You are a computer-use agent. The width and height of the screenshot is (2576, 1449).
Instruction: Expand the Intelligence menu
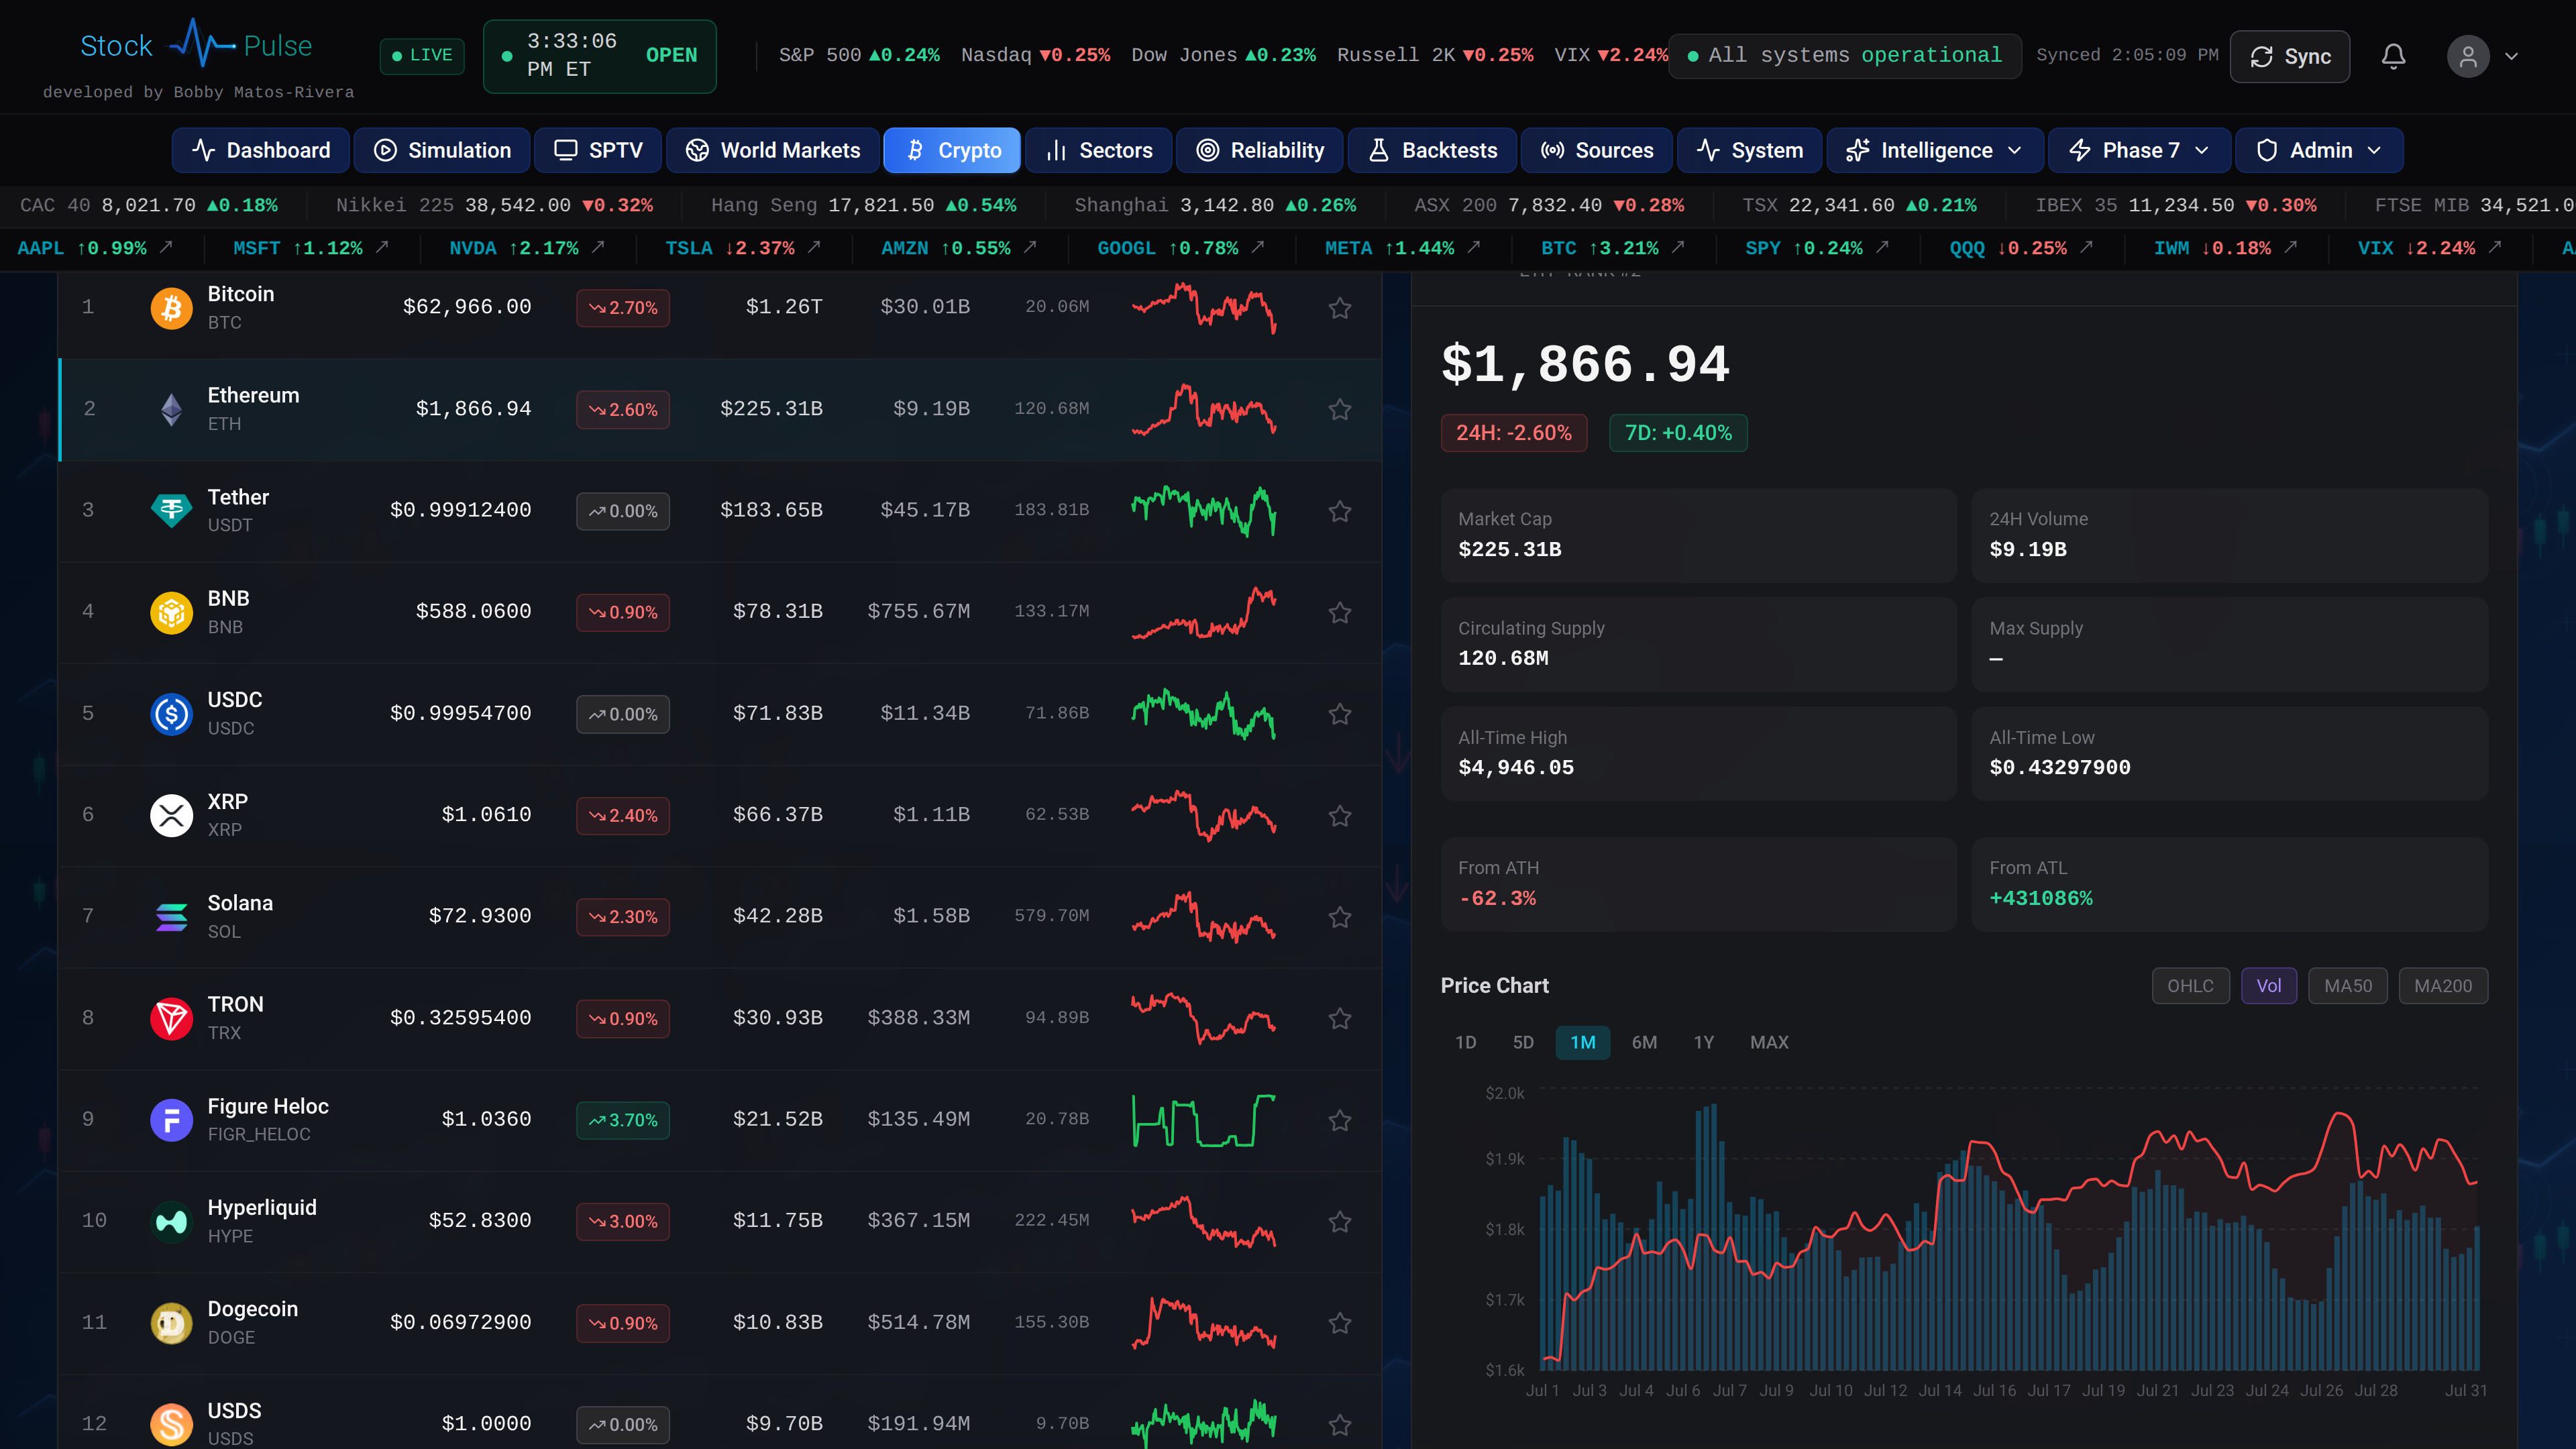[x=1934, y=150]
